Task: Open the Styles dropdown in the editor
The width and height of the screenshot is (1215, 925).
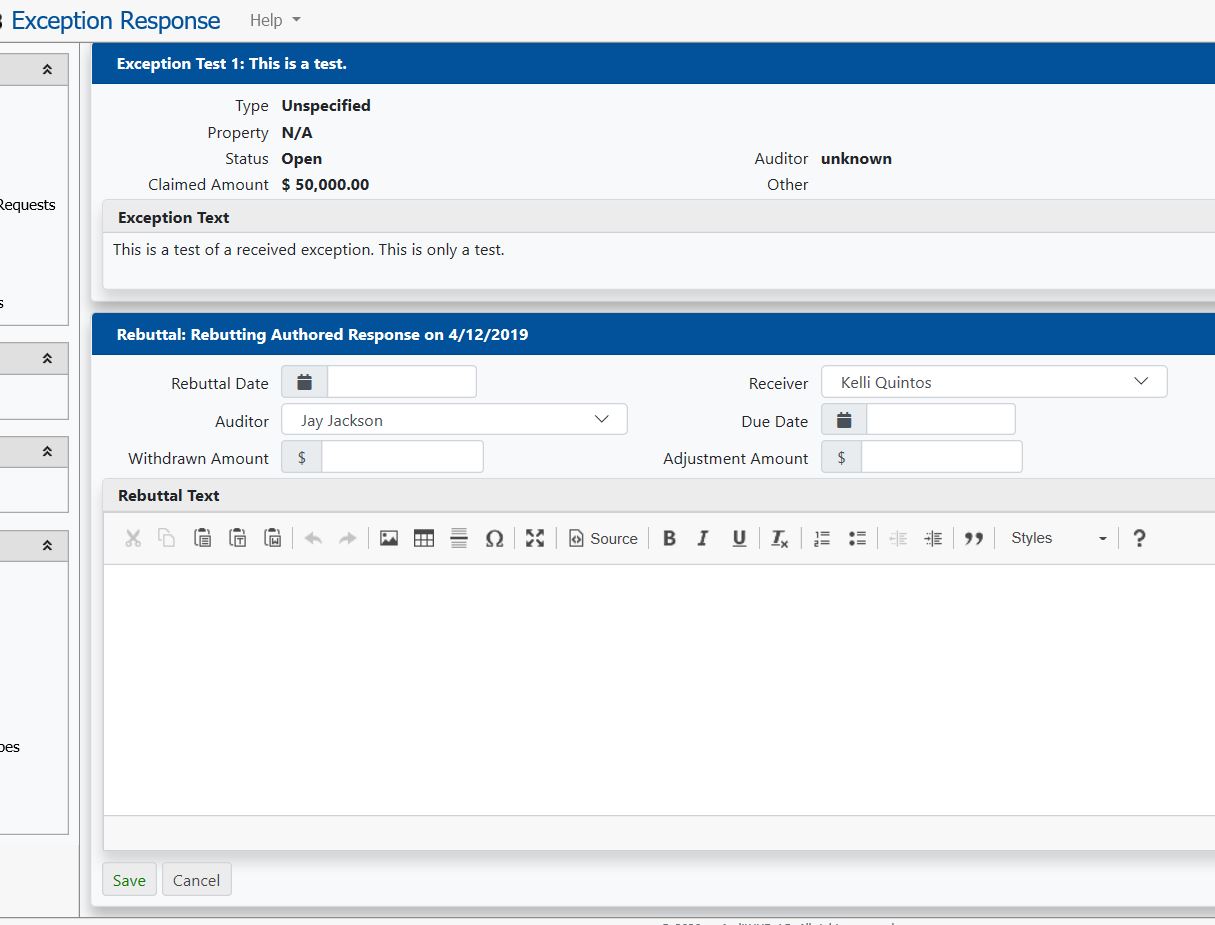Action: coord(1058,538)
